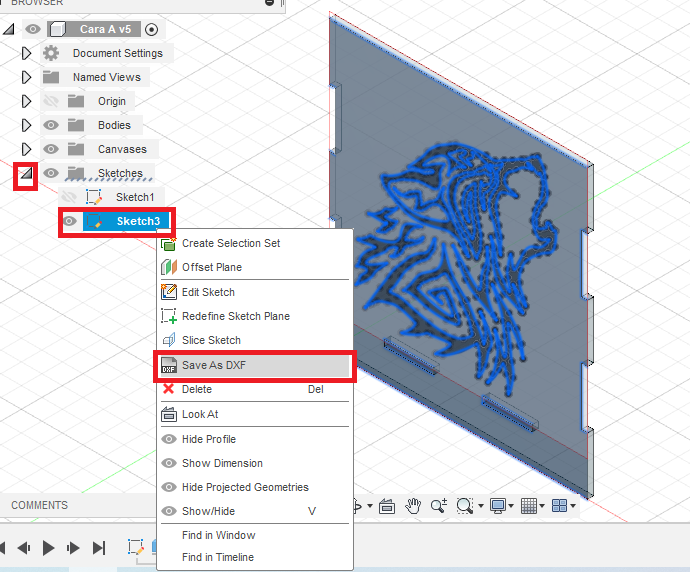Screen dimensions: 690x572
Task: Click the Grid and Snaps icon
Action: click(529, 506)
